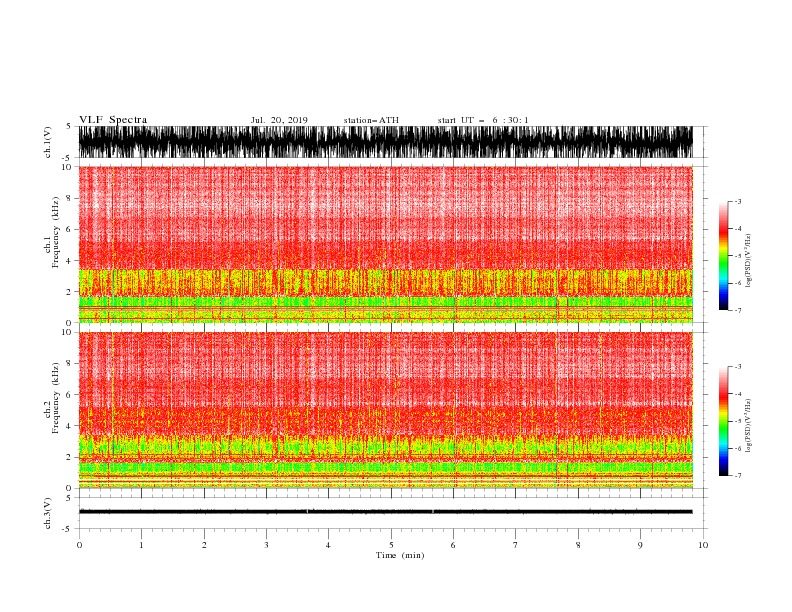This screenshot has height=612, width=792.
Task: Click the "3" tick on the time axis
Action: pyautogui.click(x=266, y=545)
